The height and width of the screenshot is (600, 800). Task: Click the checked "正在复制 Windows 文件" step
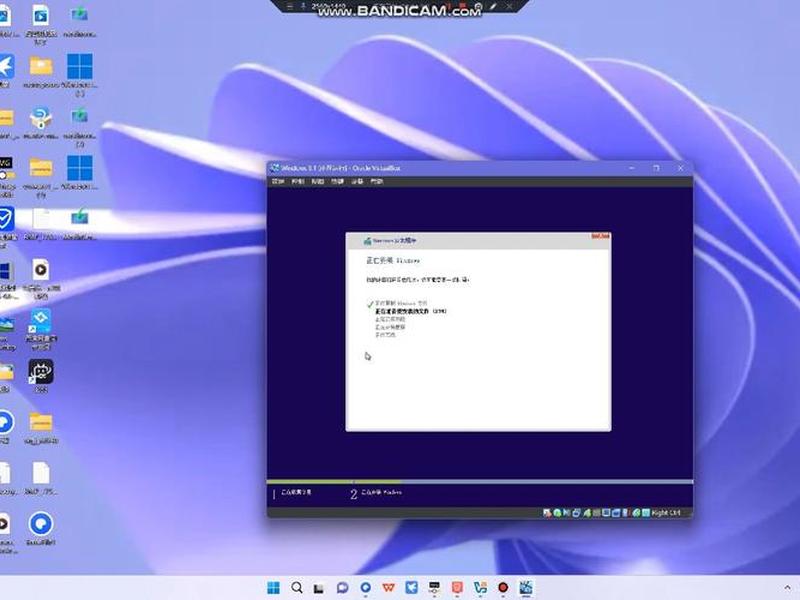(401, 304)
